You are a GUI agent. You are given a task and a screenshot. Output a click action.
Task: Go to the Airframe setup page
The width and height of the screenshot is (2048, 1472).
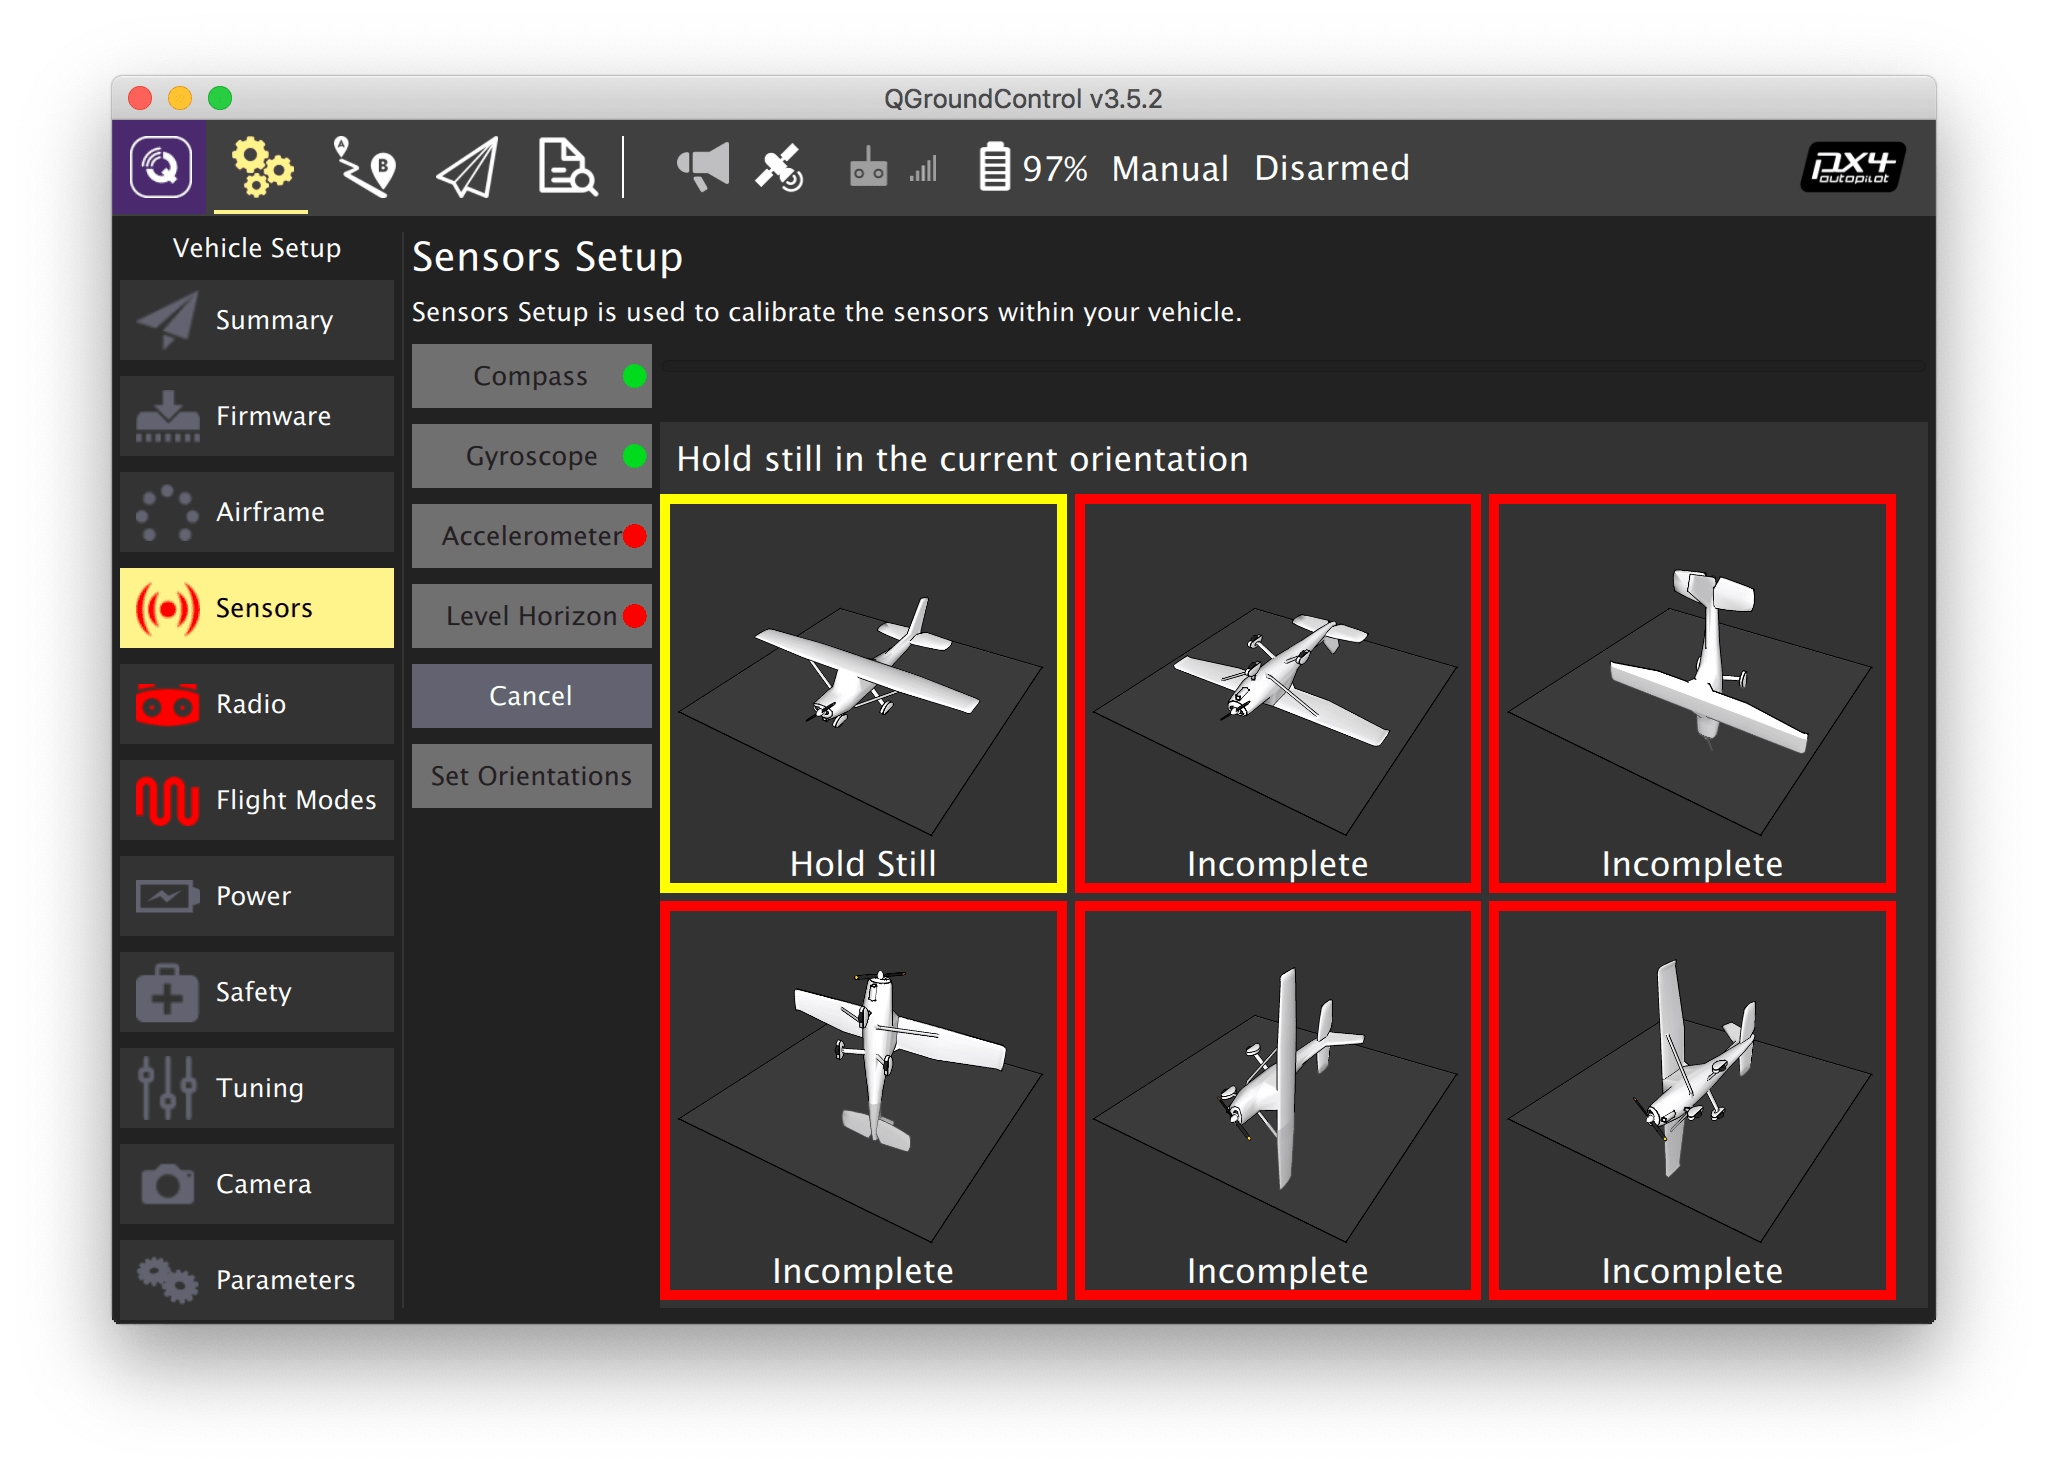(x=257, y=512)
